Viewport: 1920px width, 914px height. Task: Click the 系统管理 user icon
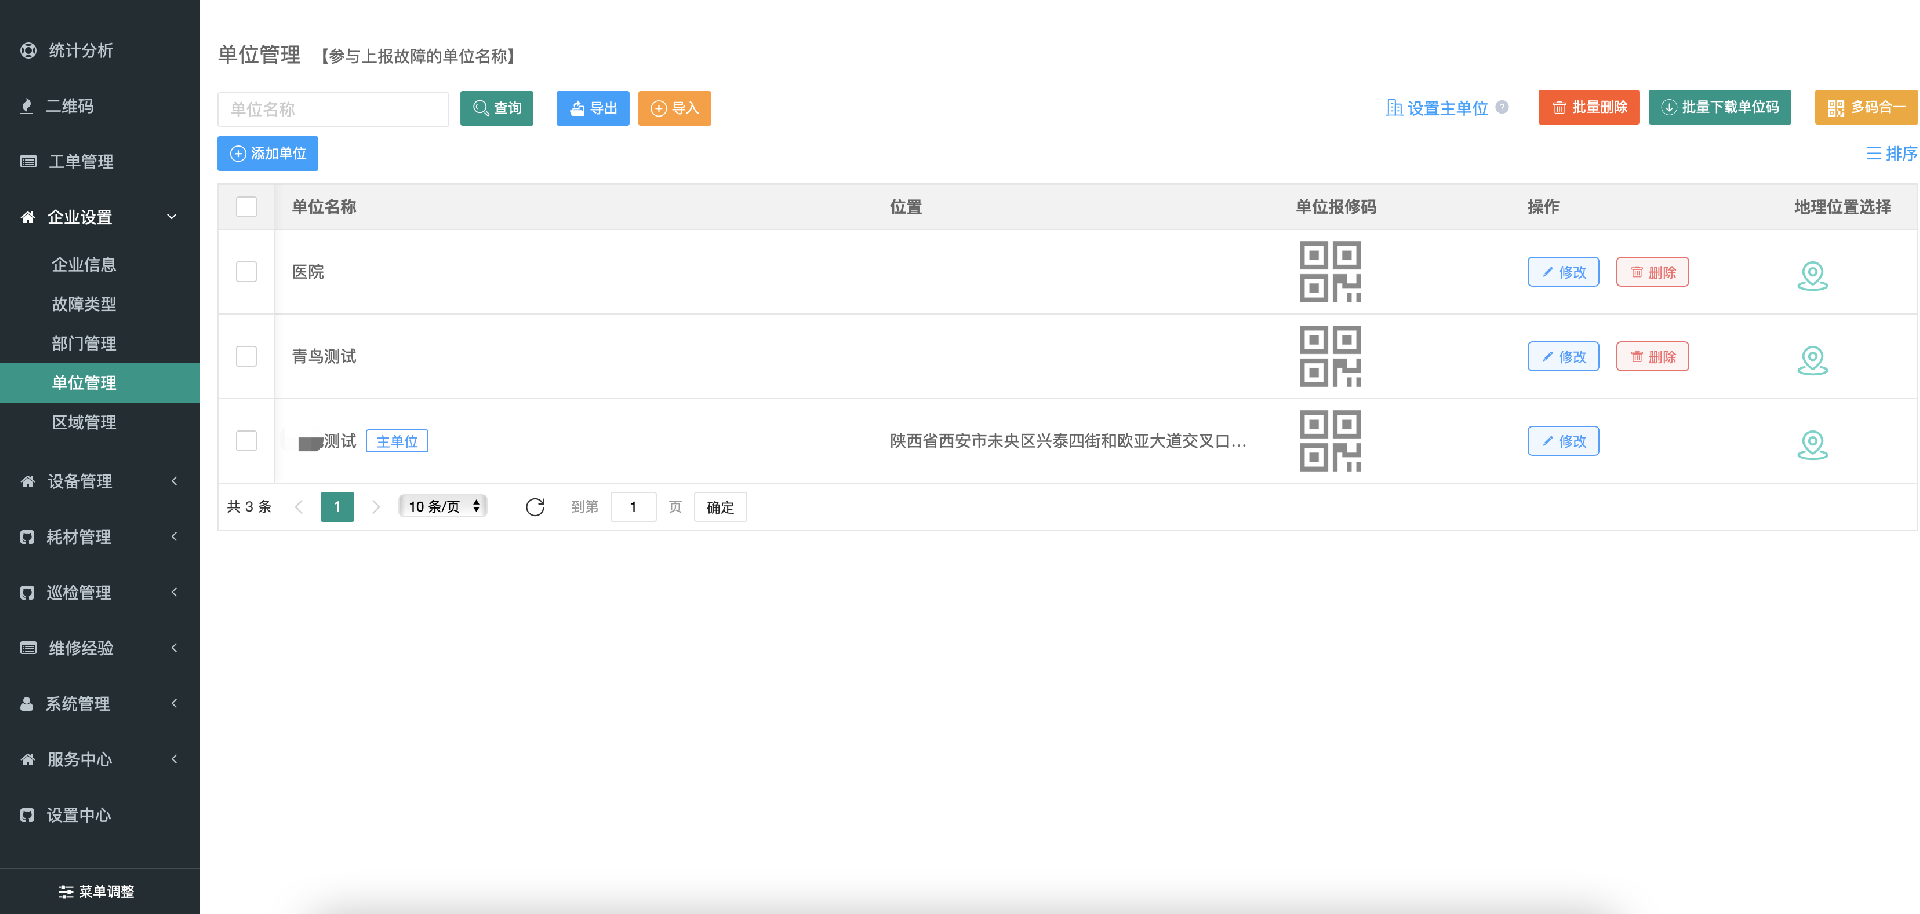27,704
